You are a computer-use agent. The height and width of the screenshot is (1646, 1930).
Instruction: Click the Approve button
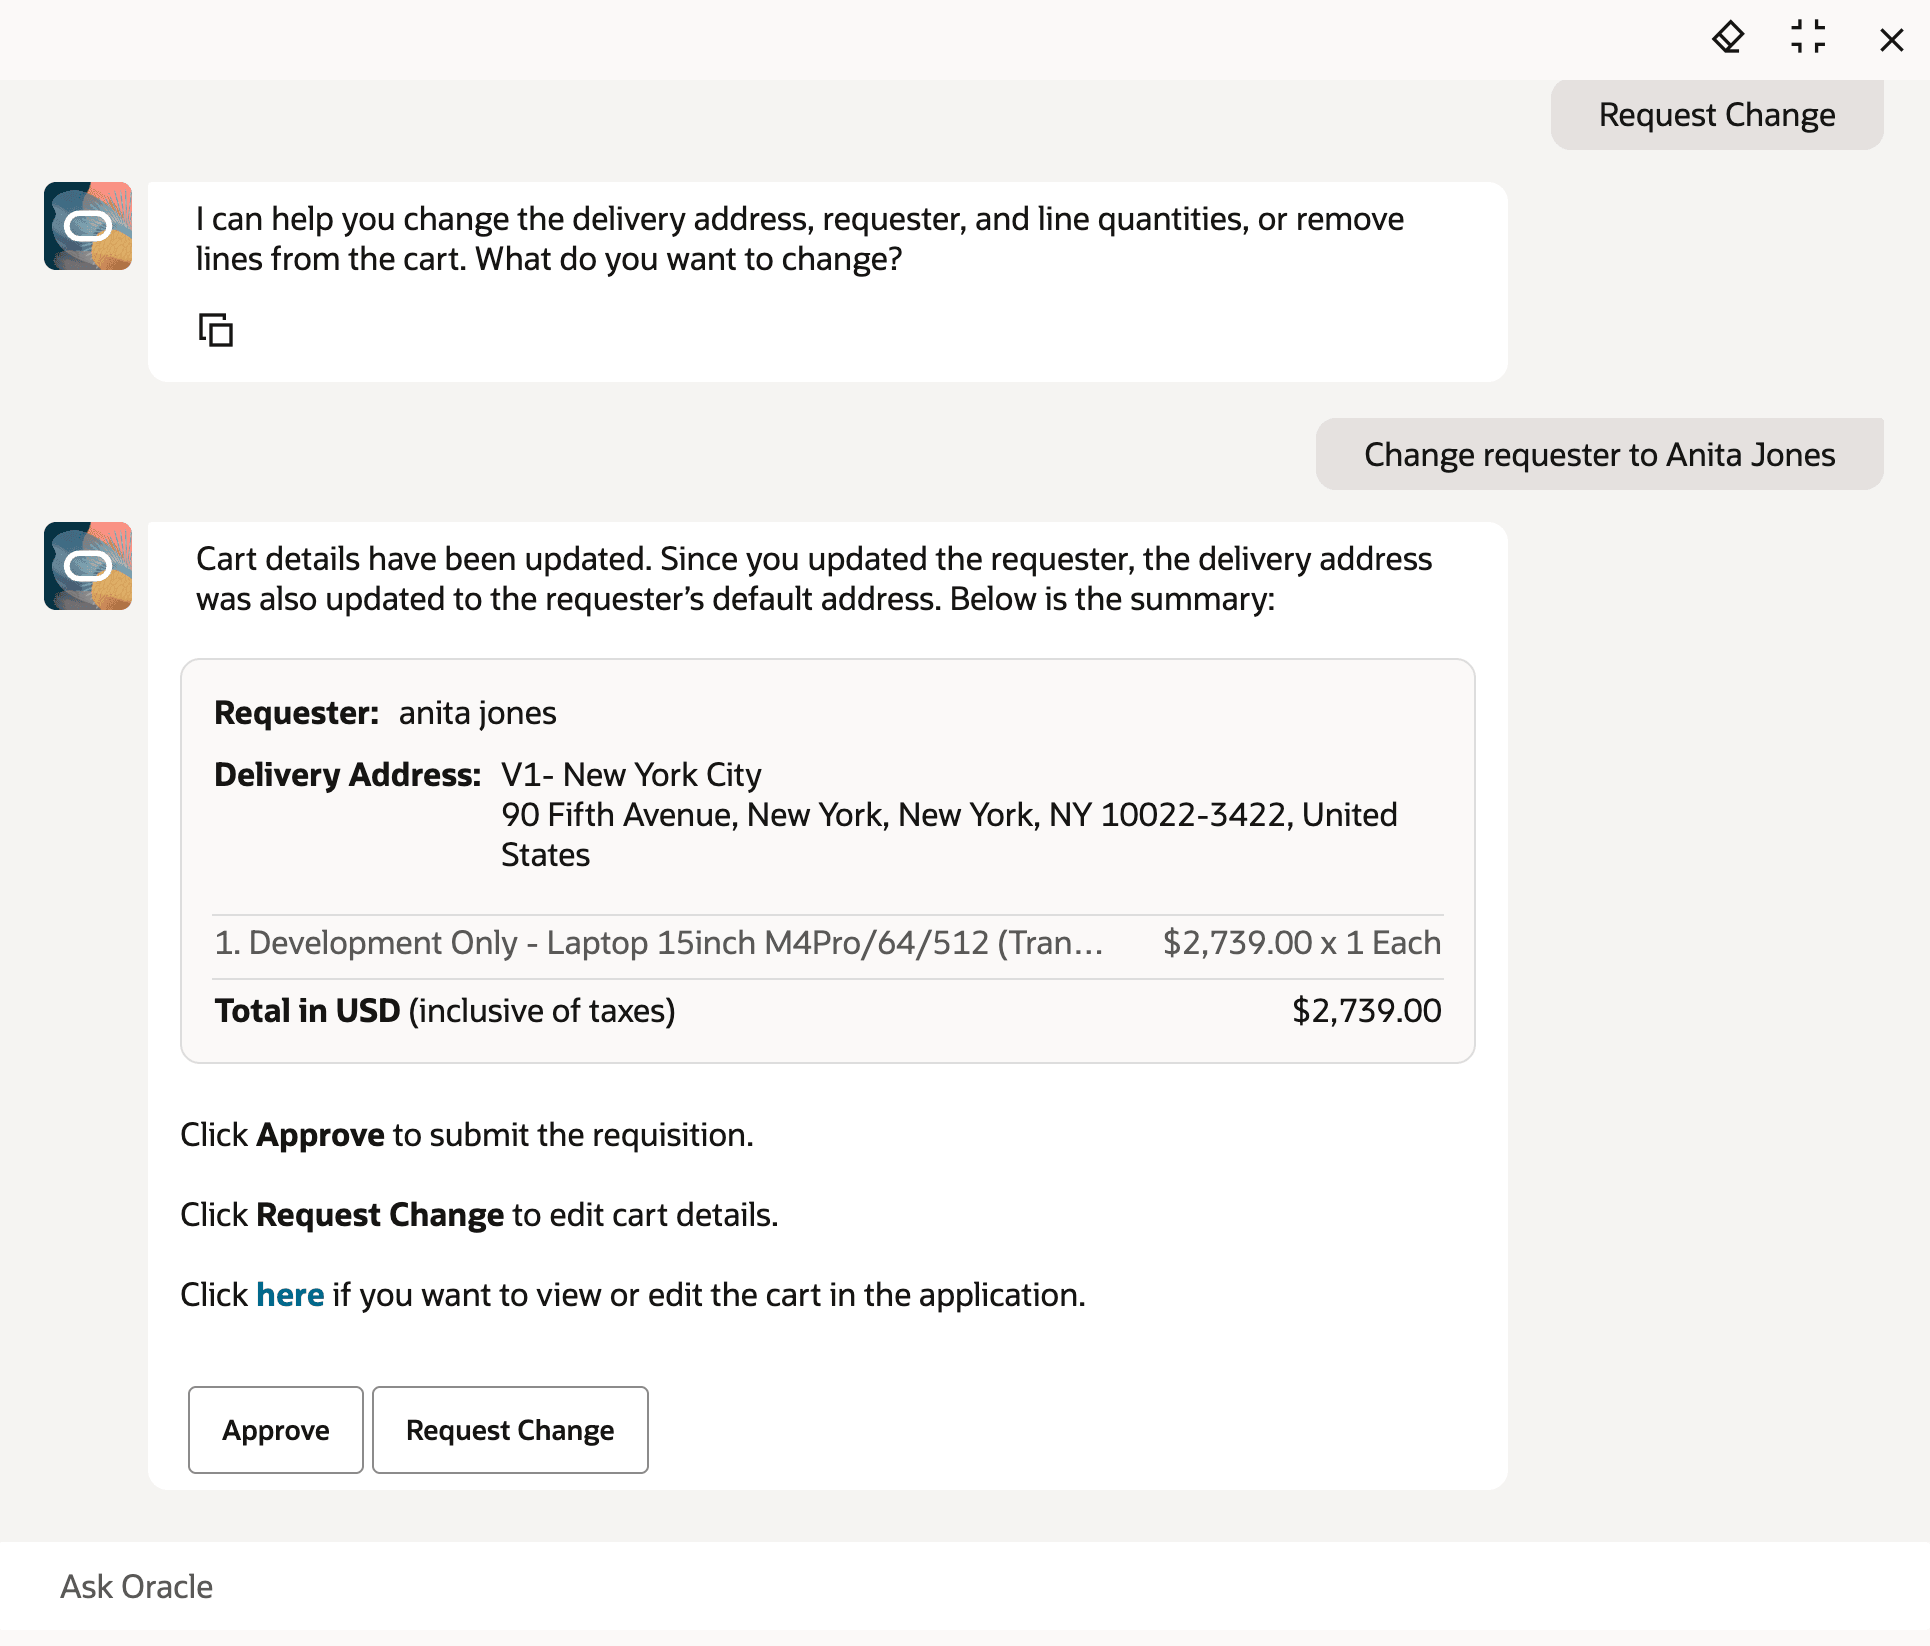(x=276, y=1430)
